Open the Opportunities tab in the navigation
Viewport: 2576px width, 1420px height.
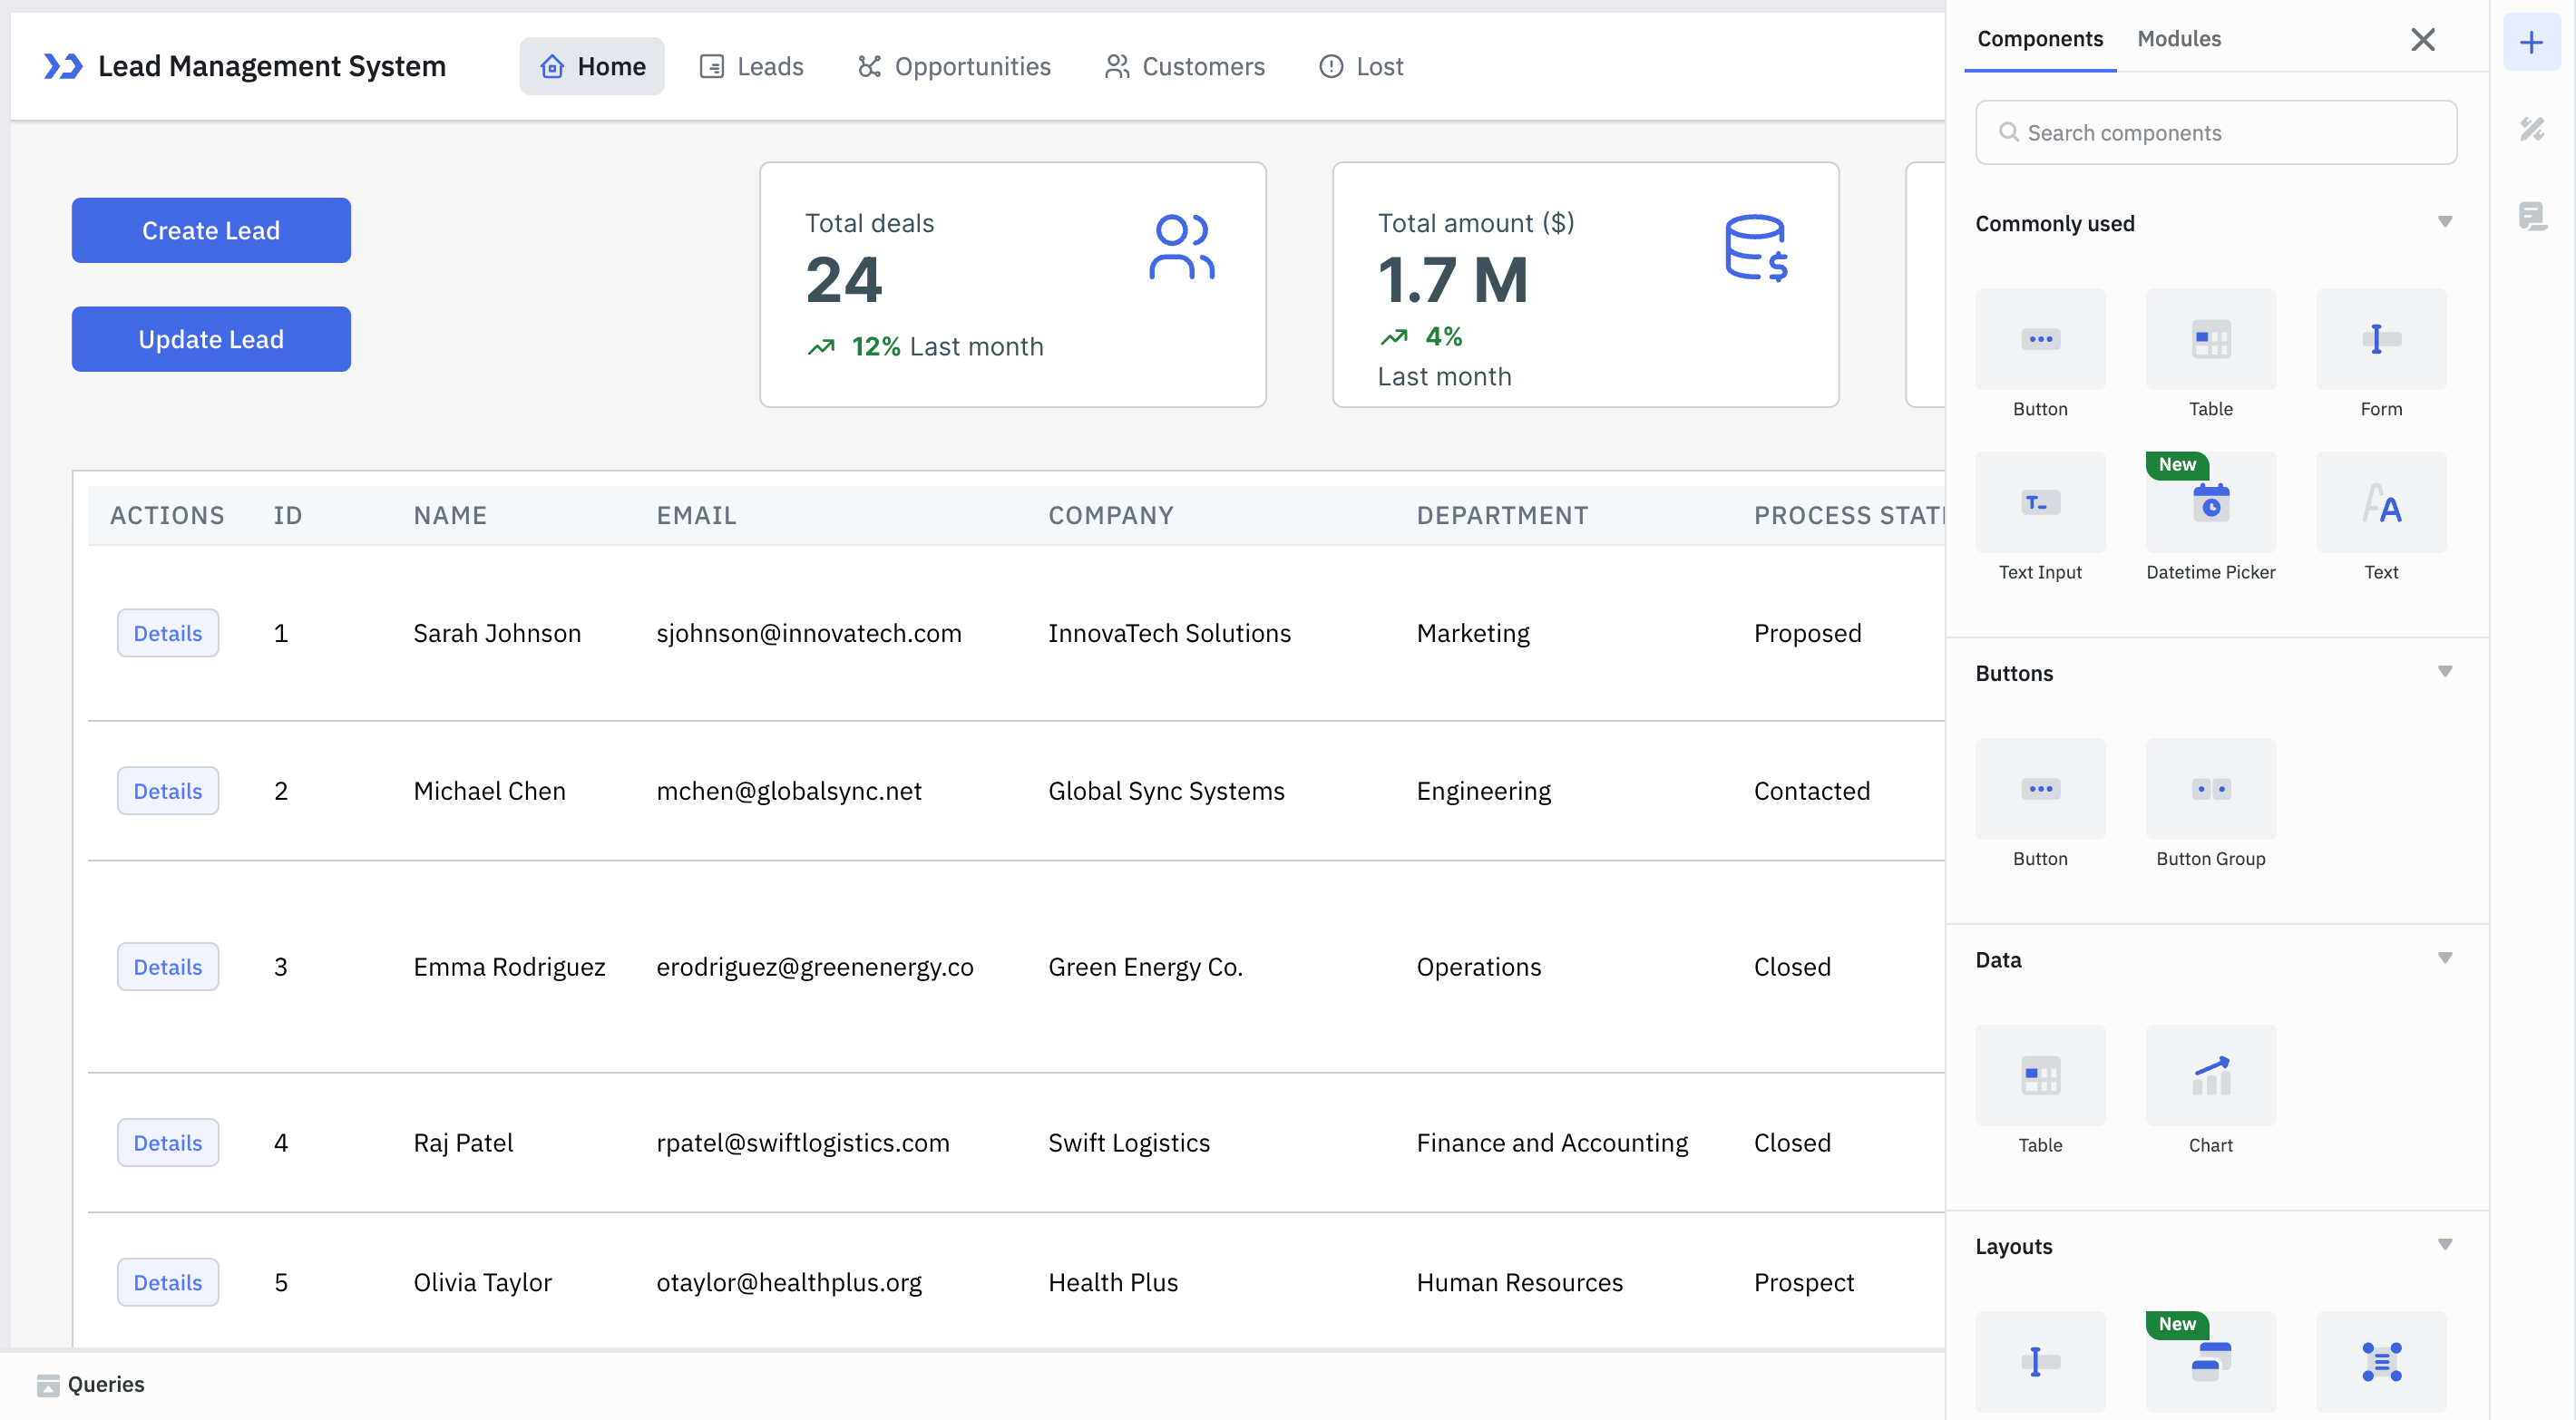click(x=954, y=66)
